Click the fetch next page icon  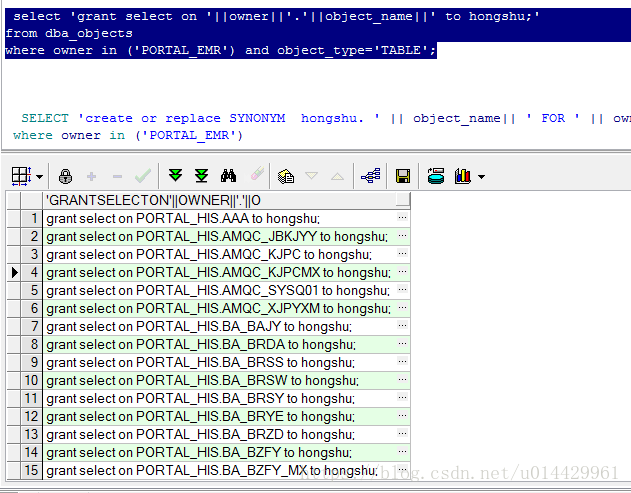(175, 175)
